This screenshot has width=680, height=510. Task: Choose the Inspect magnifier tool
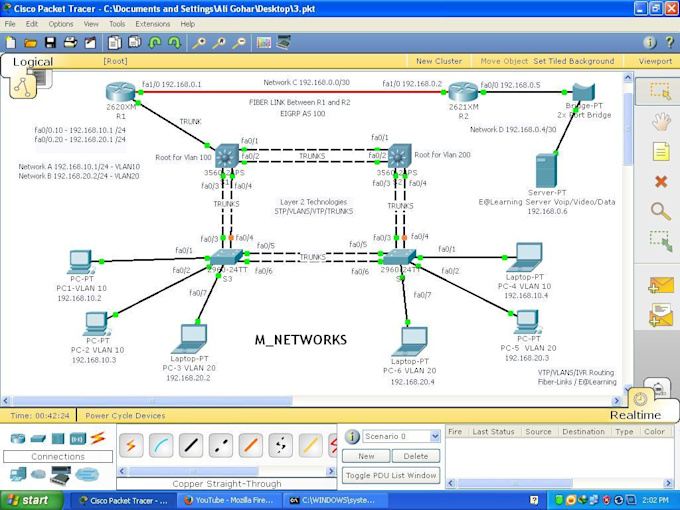coord(660,211)
